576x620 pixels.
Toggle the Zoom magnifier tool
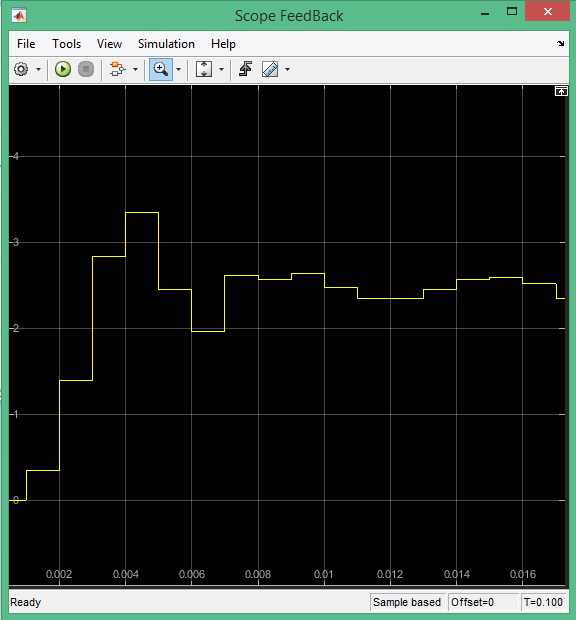tap(161, 69)
